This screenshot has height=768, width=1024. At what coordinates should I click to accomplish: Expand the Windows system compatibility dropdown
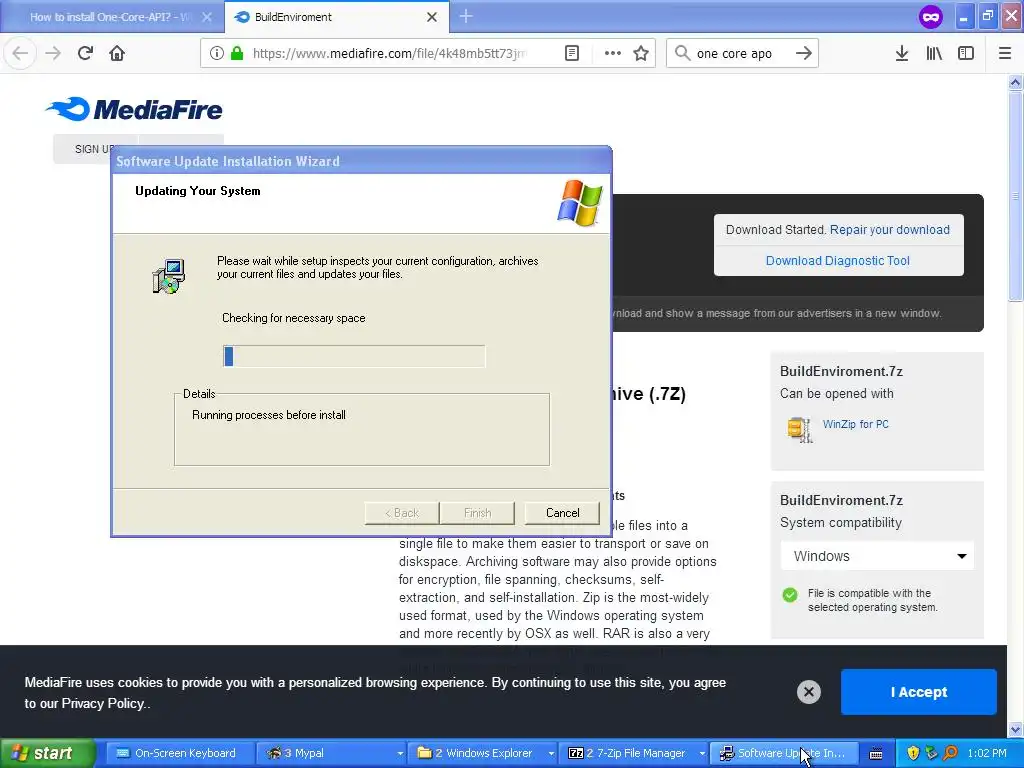coord(877,556)
